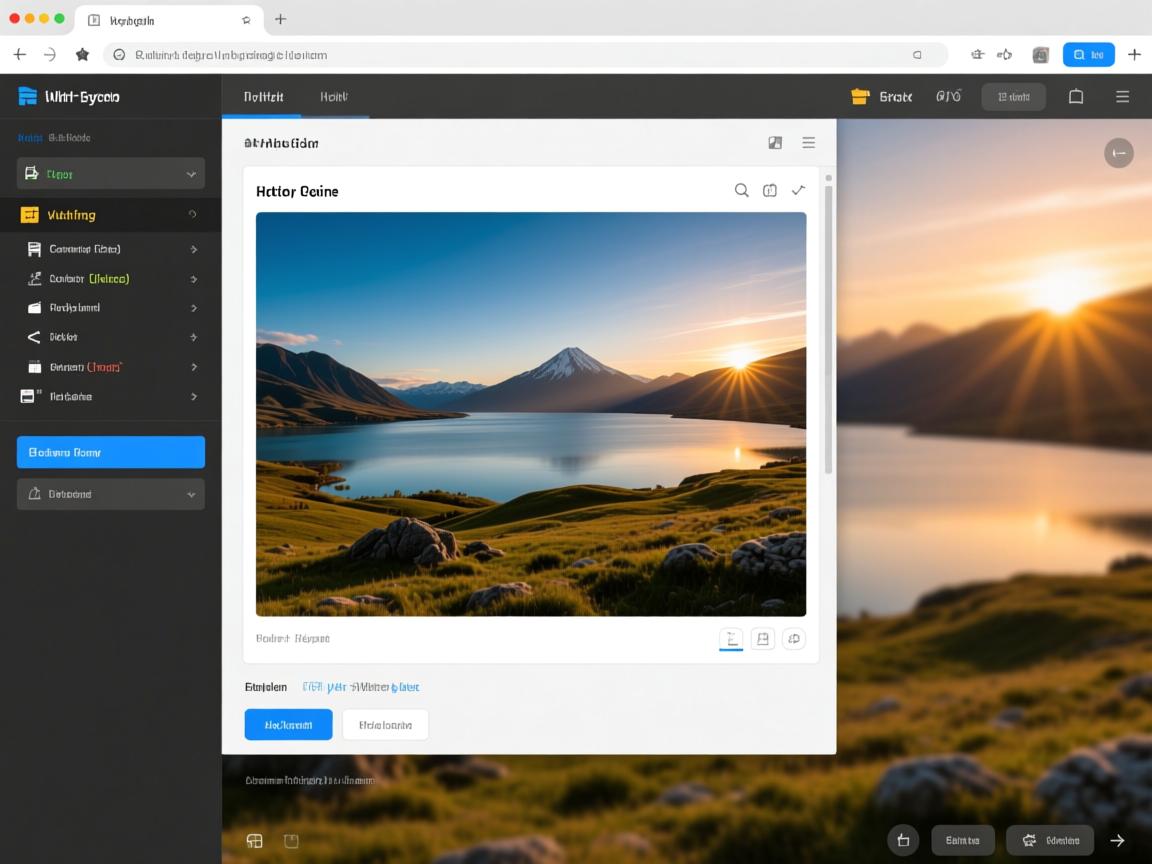The height and width of the screenshot is (864, 1152).
Task: Click the checkmark icon in the card header
Action: (798, 190)
